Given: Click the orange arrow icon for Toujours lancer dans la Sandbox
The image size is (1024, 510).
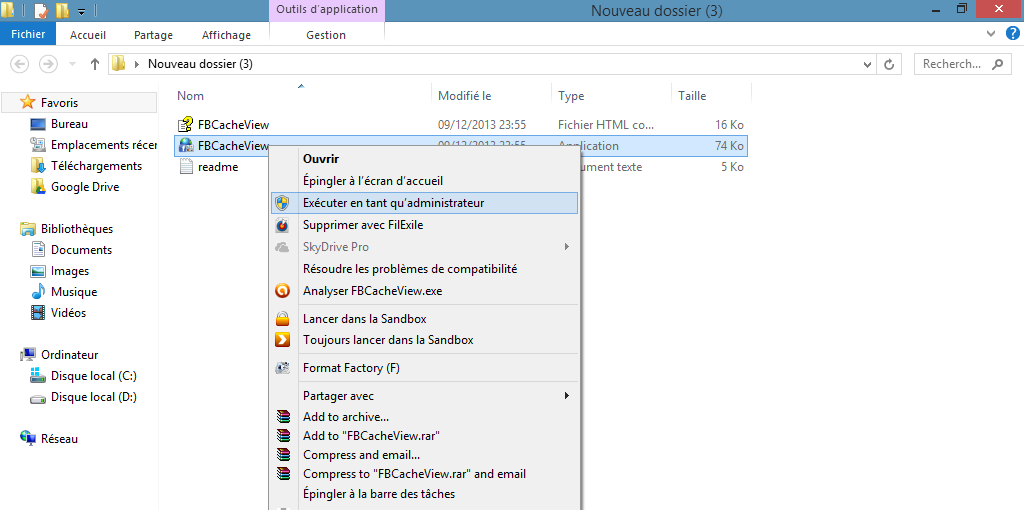Looking at the screenshot, I should 282,340.
